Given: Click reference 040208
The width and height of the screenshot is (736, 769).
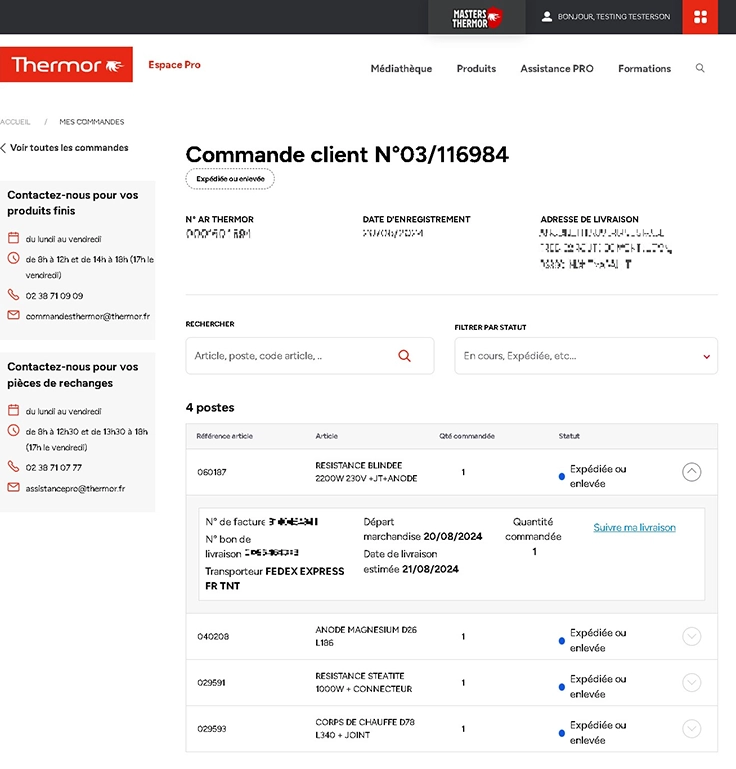Looking at the screenshot, I should point(213,636).
